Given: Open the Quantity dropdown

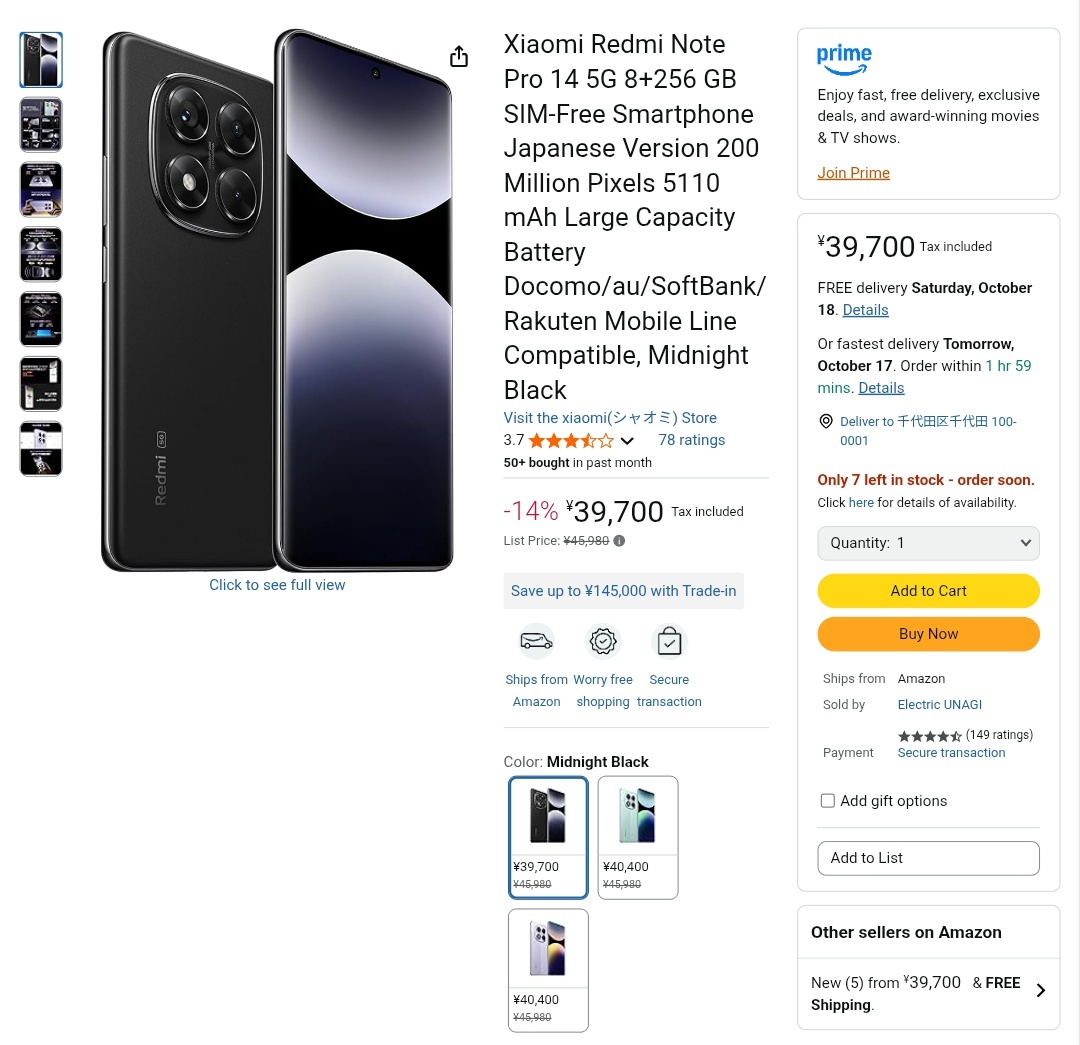Looking at the screenshot, I should [928, 543].
